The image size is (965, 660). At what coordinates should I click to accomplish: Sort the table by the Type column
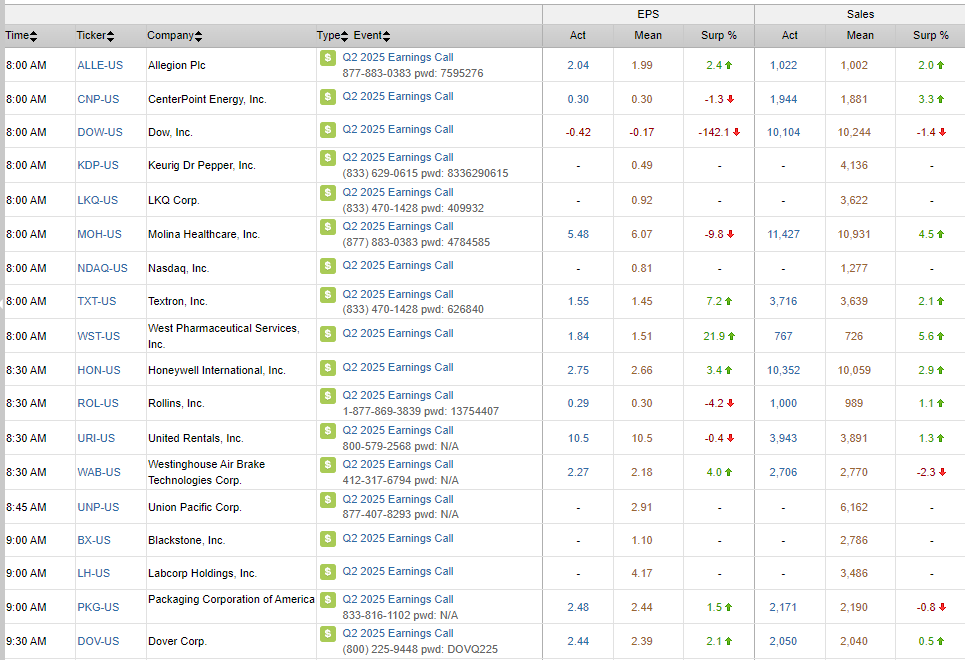[332, 36]
